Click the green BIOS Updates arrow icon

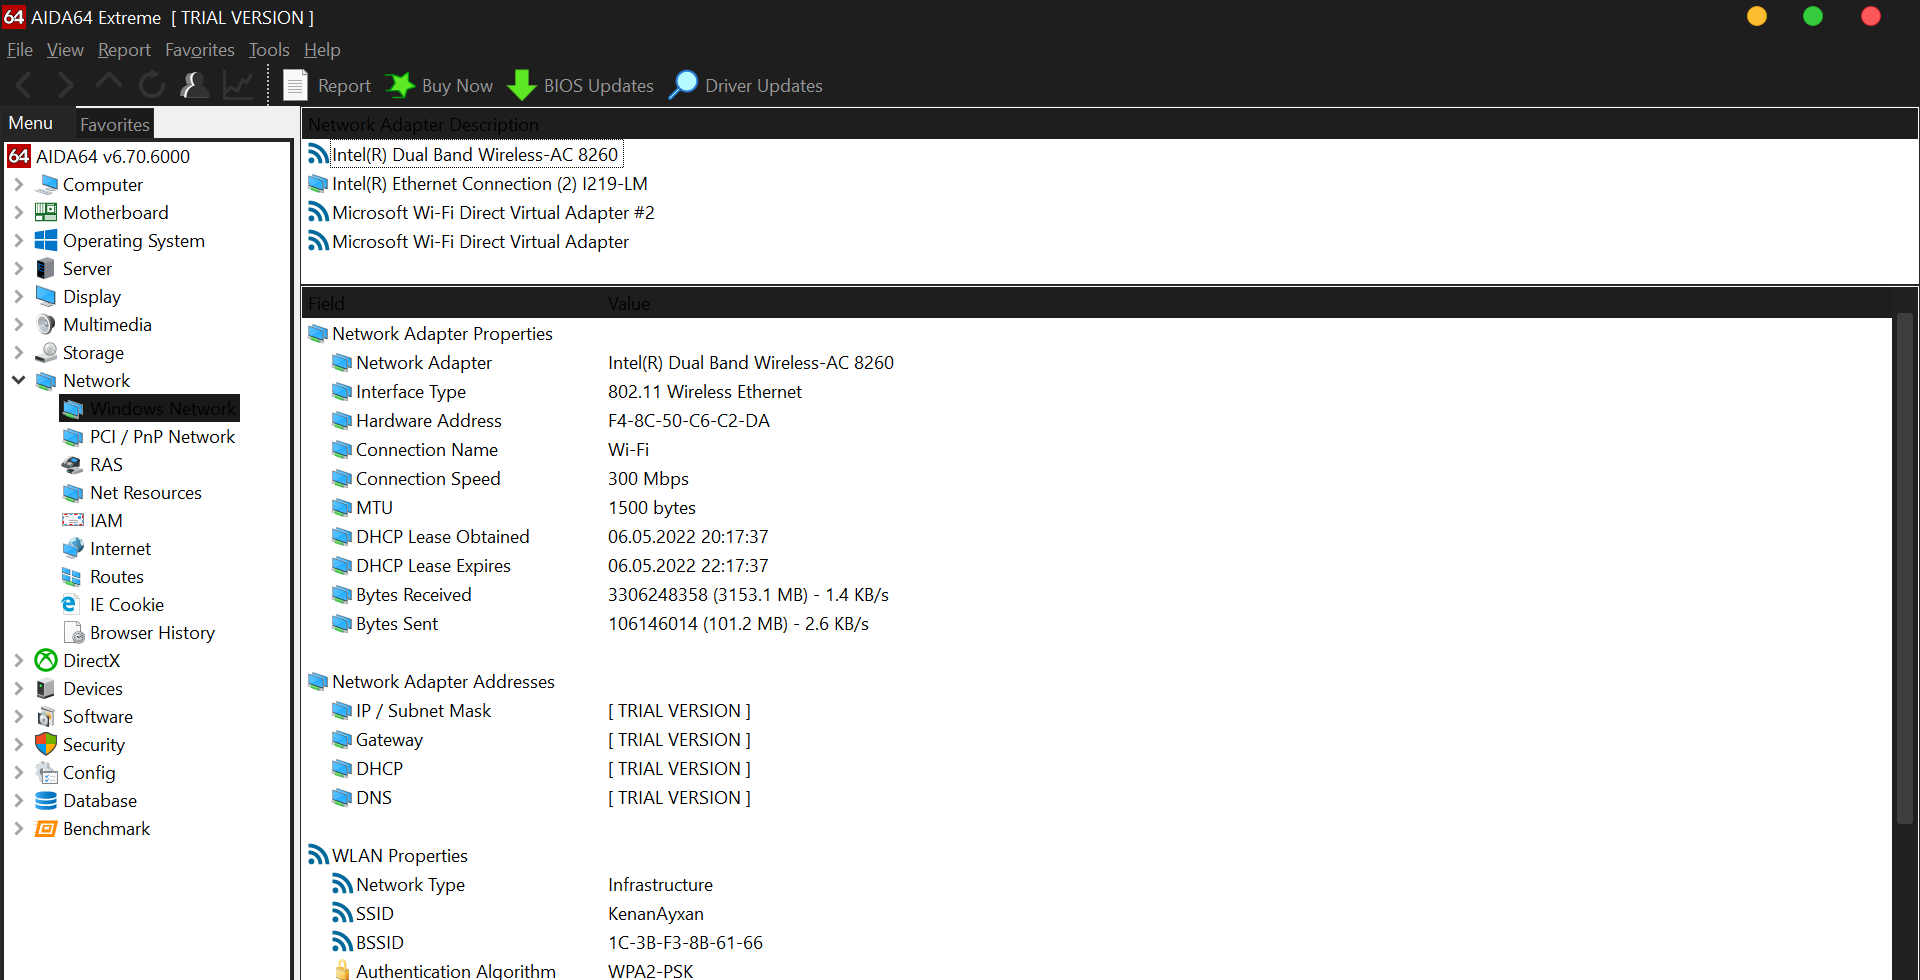[x=522, y=86]
